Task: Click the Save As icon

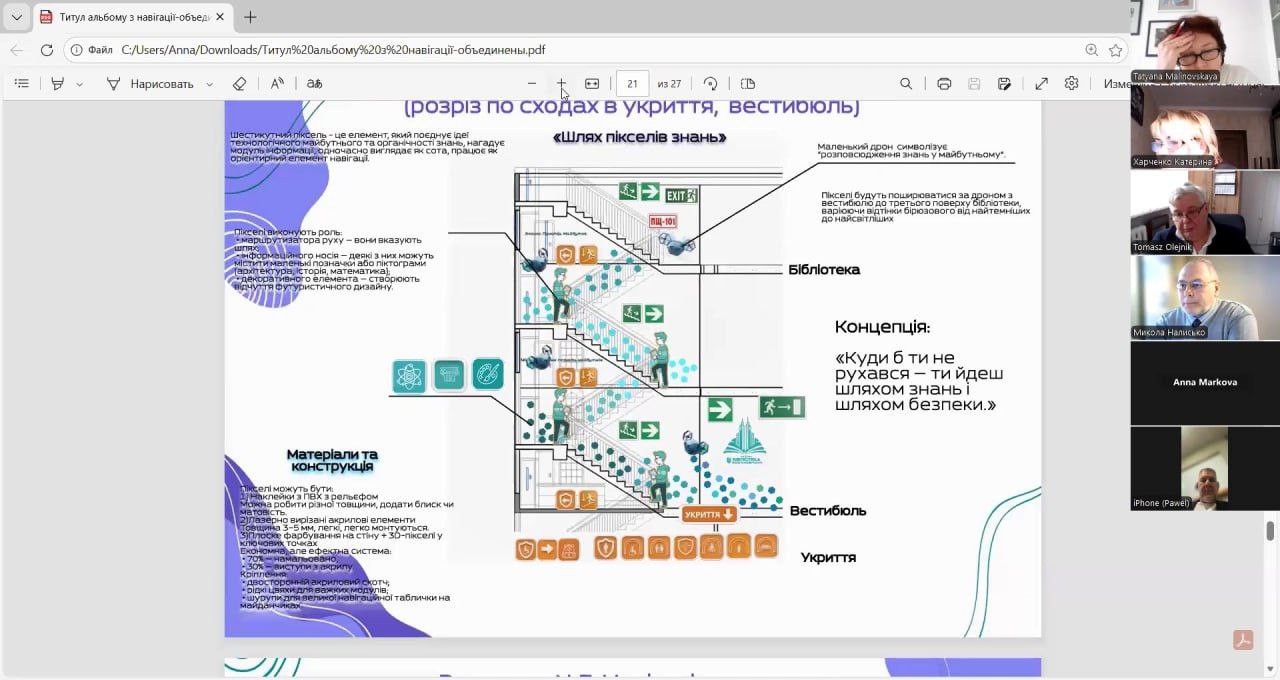Action: point(1004,84)
